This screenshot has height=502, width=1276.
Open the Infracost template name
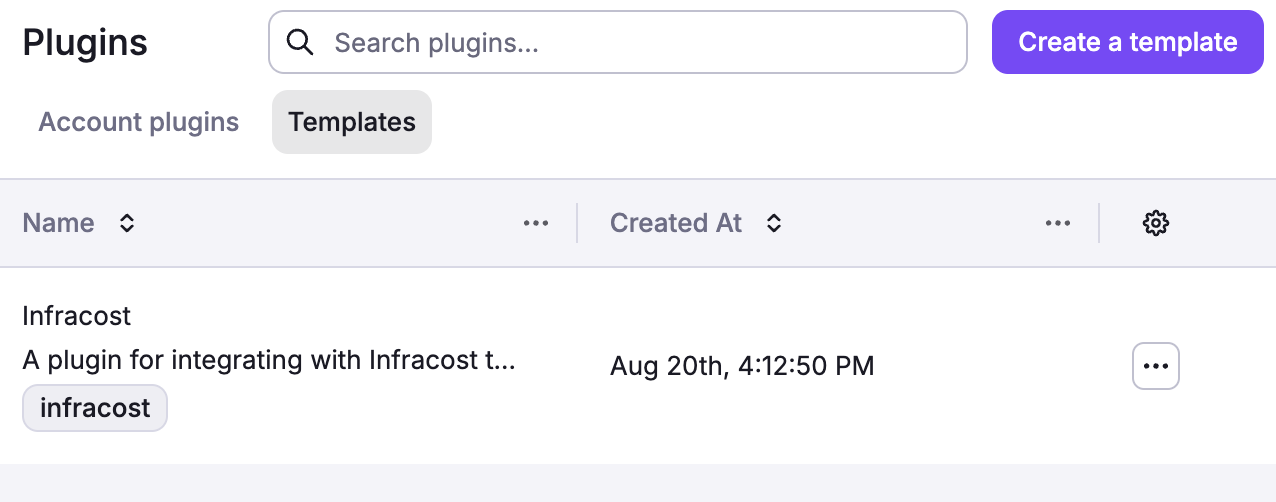pyautogui.click(x=77, y=316)
